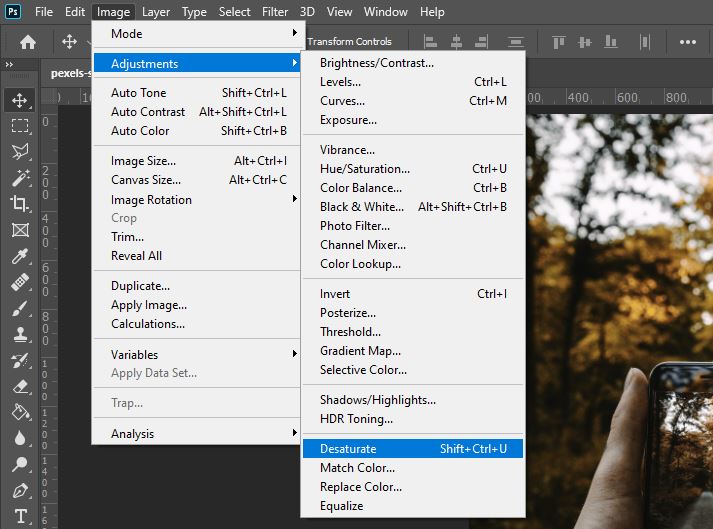This screenshot has height=529, width=713.
Task: Open the Edit menu
Action: coord(75,11)
